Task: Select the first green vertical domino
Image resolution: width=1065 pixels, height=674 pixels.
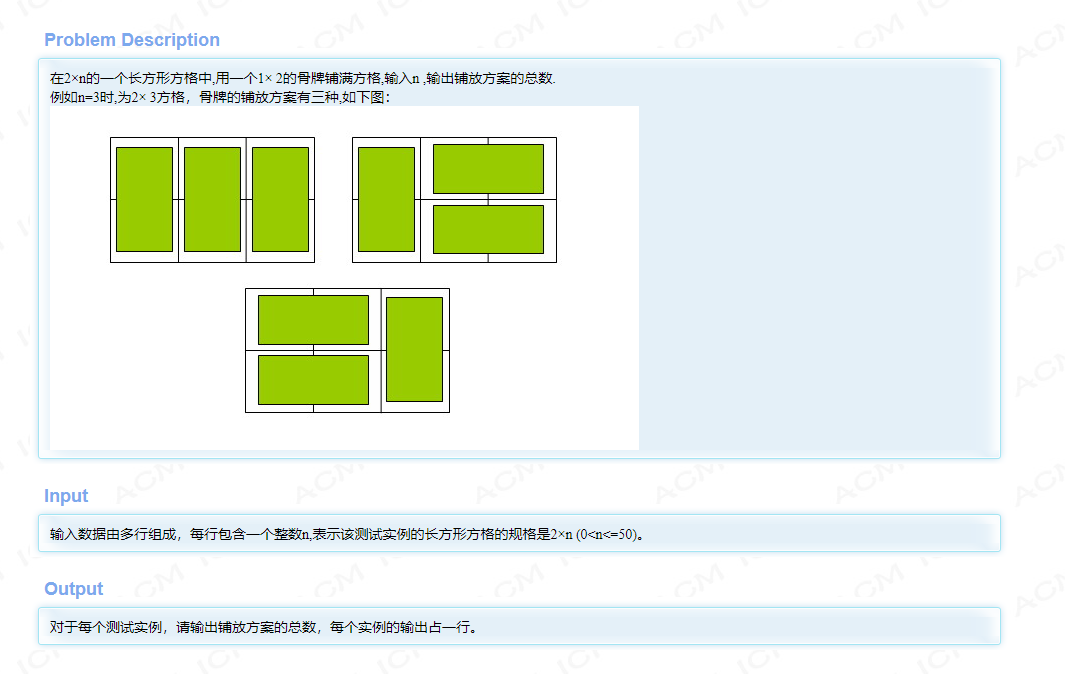Action: point(144,198)
